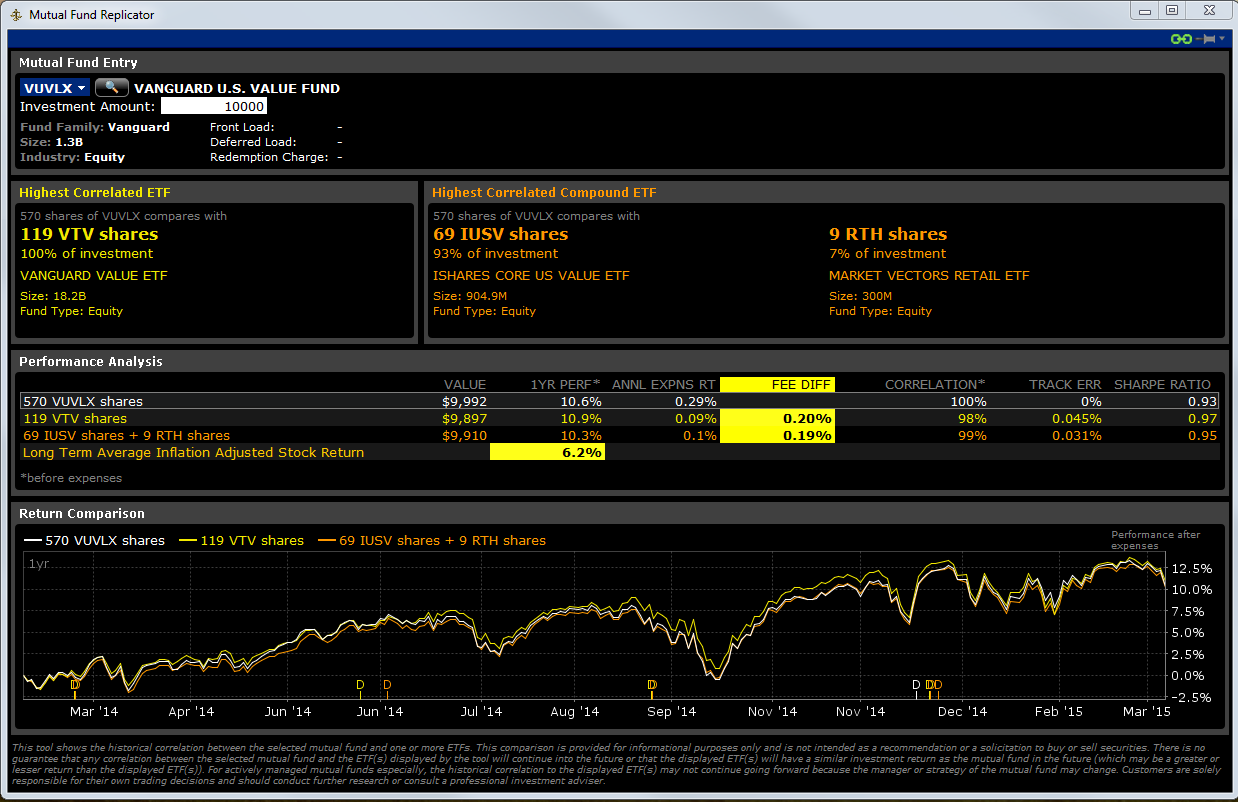Click the large 9 RTH shares heading
1238x802 pixels.
tap(888, 234)
